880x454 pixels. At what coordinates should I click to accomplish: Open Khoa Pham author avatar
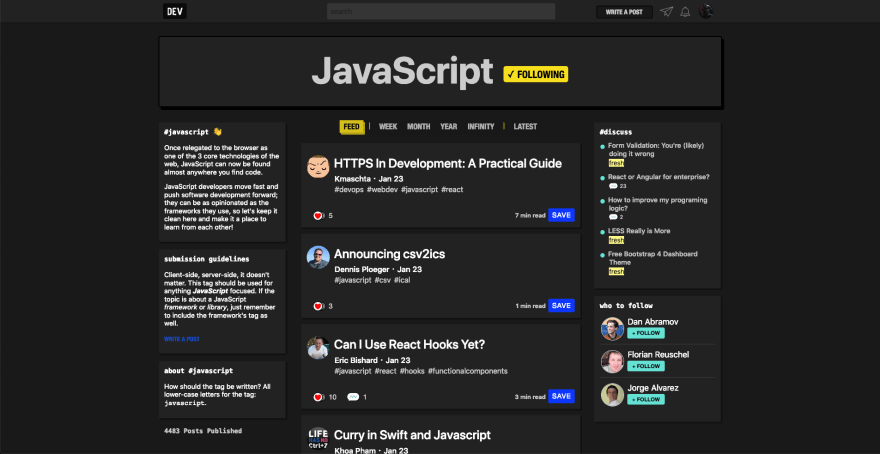(x=318, y=438)
